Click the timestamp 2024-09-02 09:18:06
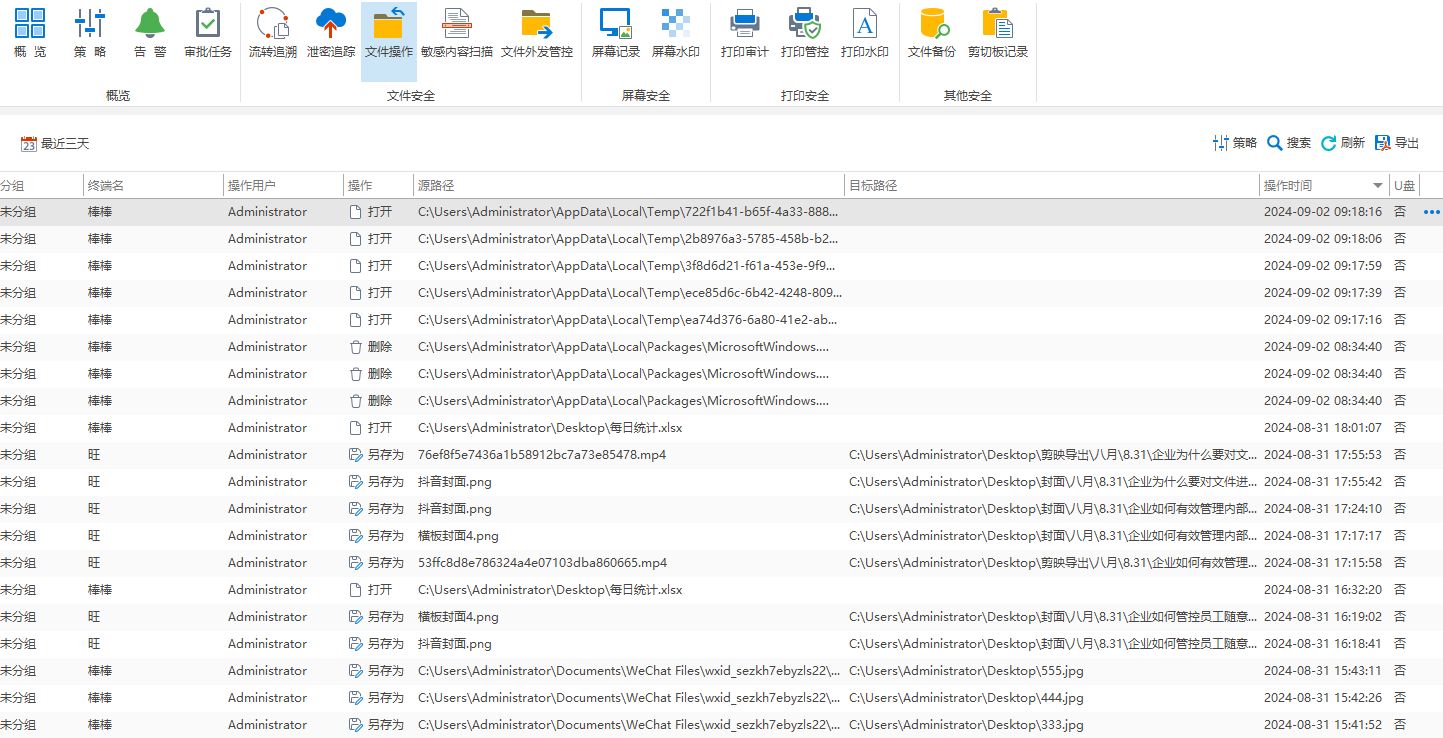The image size is (1443, 738). click(1323, 239)
